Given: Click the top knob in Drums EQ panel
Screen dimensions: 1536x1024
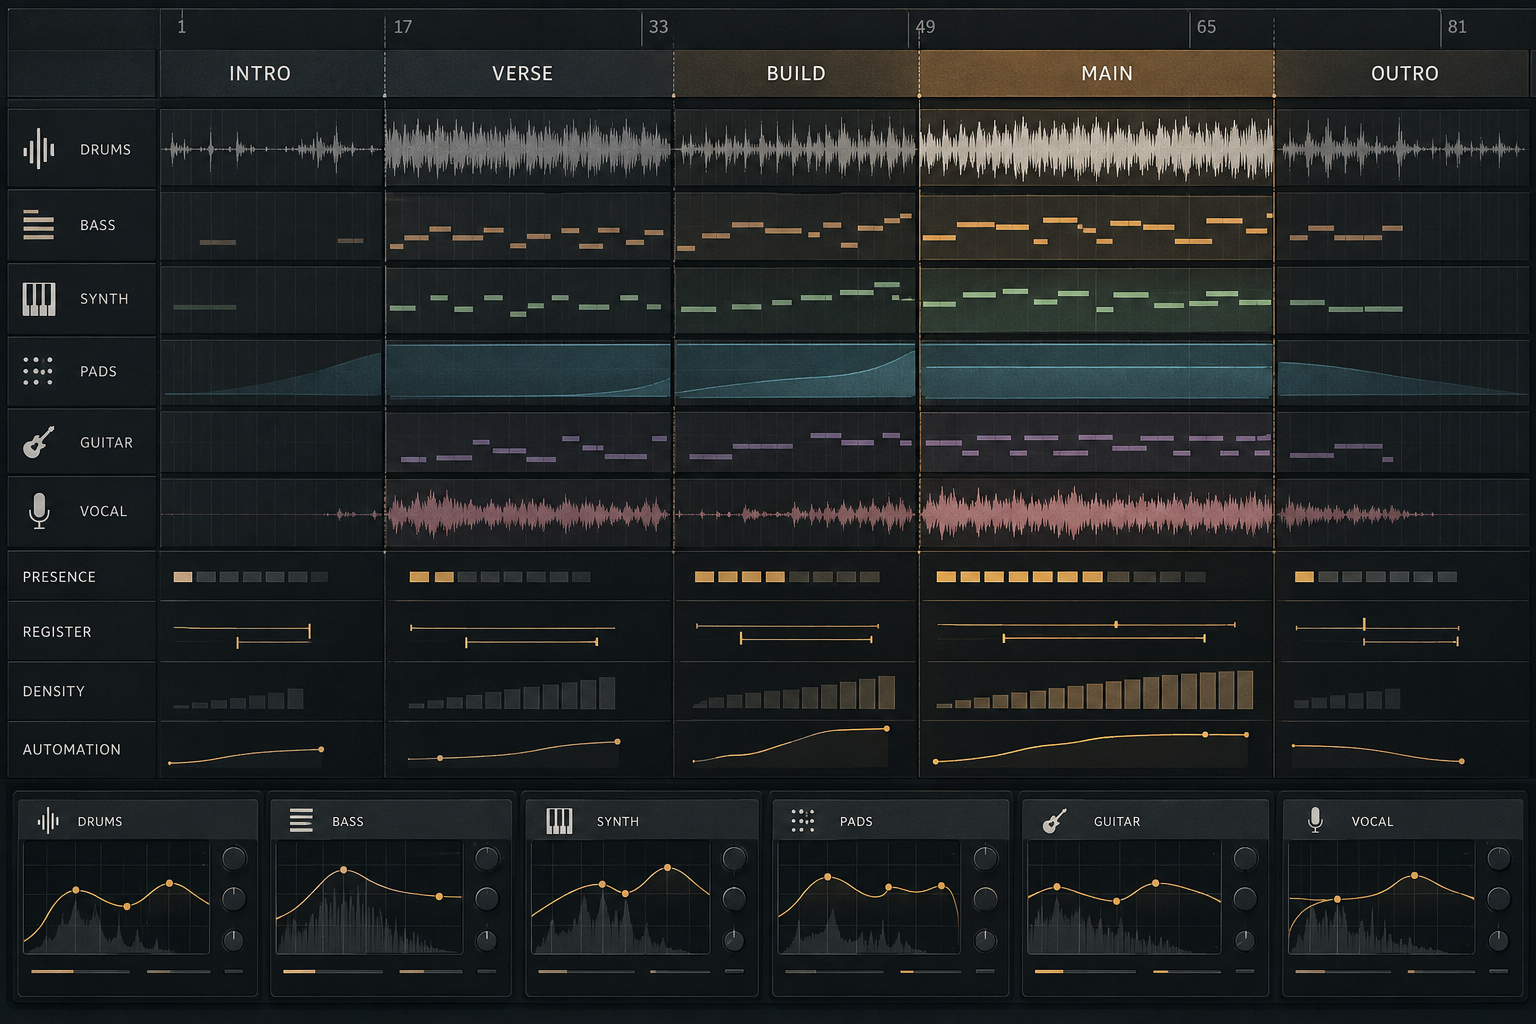Looking at the screenshot, I should click(x=234, y=858).
